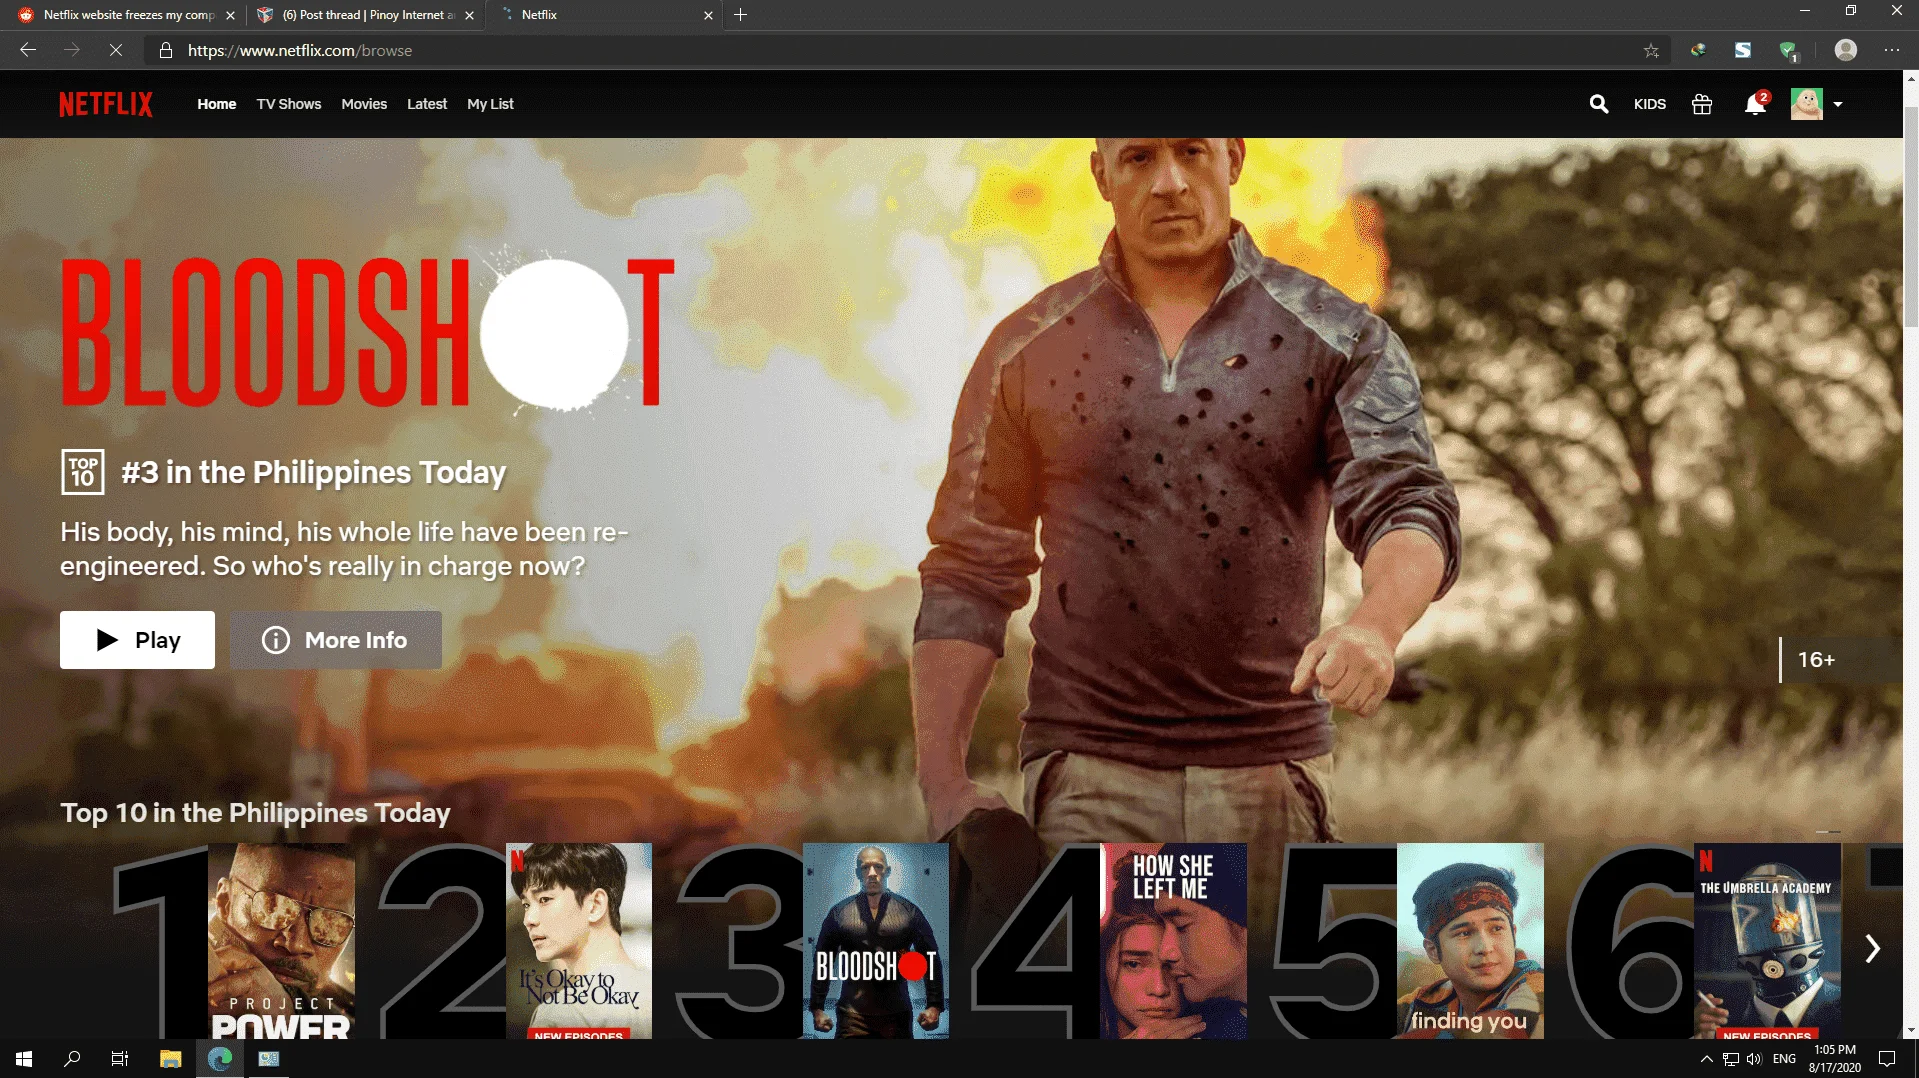Image resolution: width=1919 pixels, height=1078 pixels.
Task: Open the taskbar clock and date
Action: [1835, 1059]
